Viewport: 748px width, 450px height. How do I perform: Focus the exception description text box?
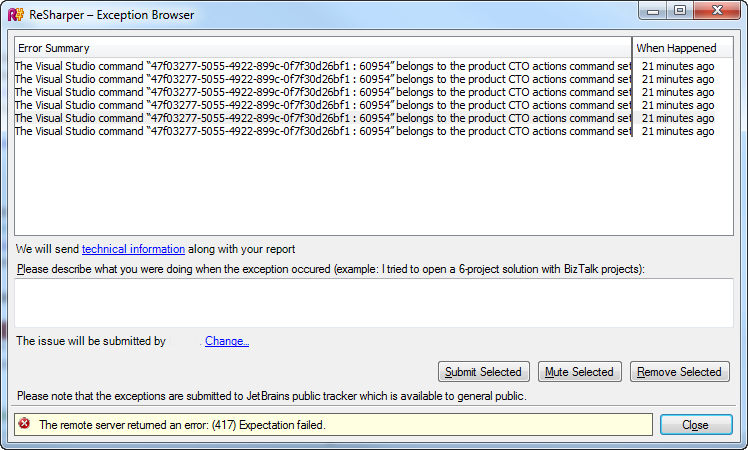[x=374, y=303]
